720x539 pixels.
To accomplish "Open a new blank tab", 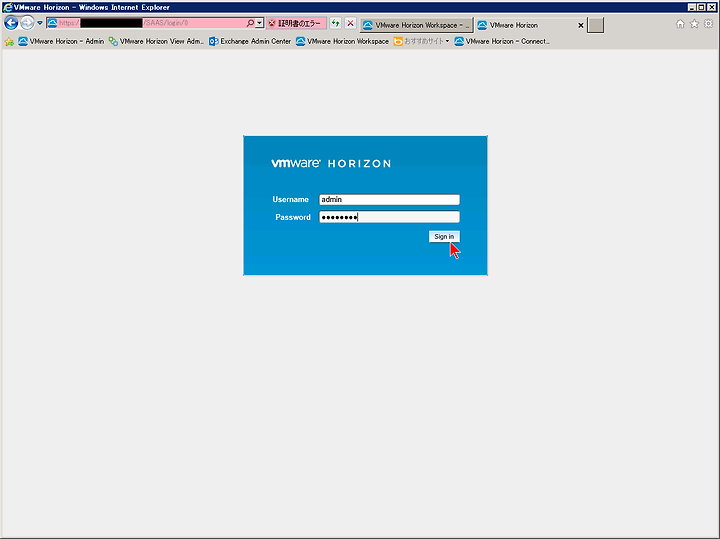I will point(596,25).
